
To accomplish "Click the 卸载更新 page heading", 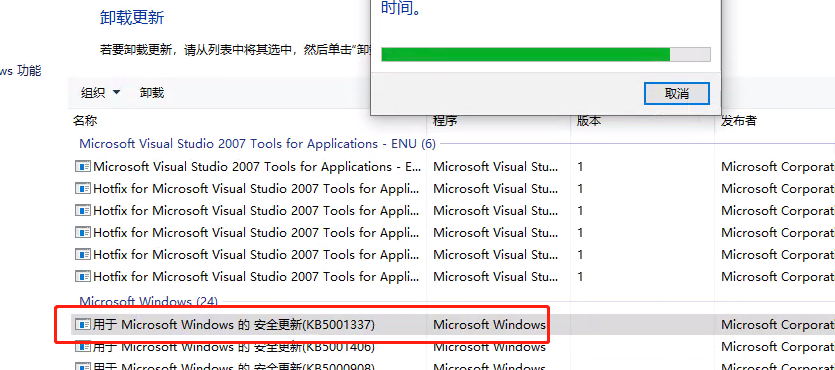I will 132,18.
